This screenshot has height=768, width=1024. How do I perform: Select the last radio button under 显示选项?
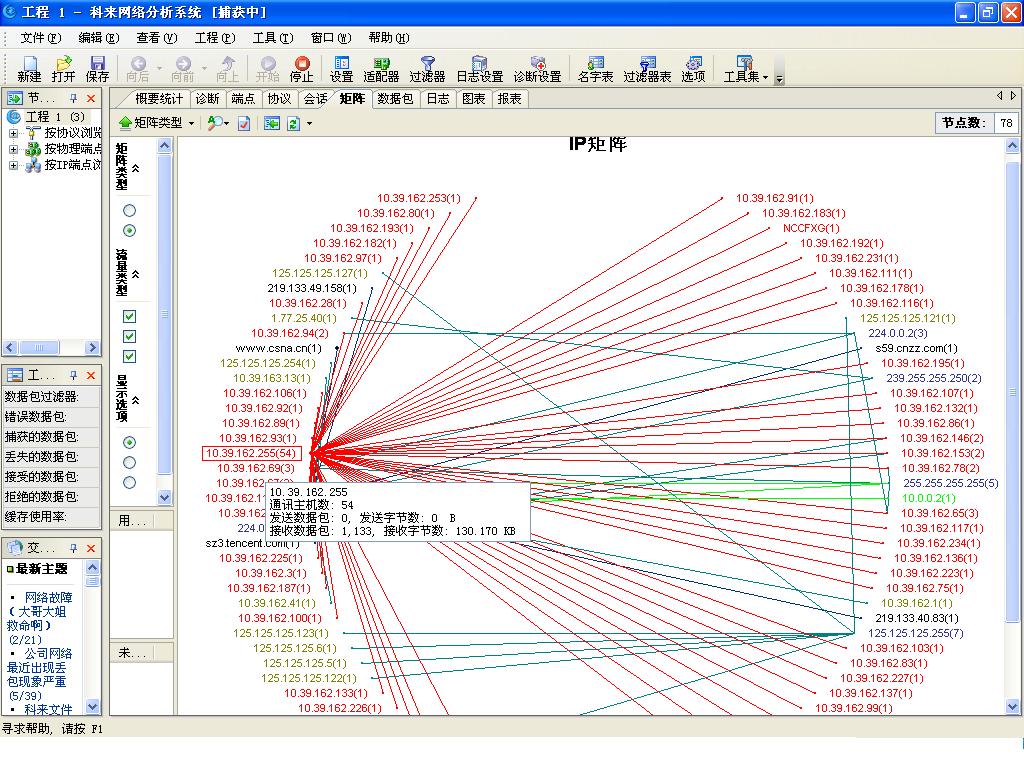[x=129, y=483]
